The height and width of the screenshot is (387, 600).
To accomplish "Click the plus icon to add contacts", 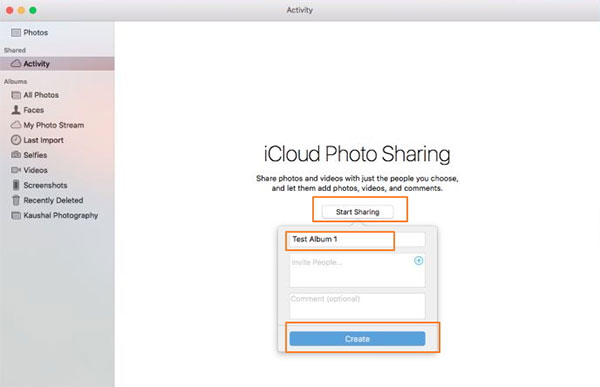I will [x=419, y=261].
